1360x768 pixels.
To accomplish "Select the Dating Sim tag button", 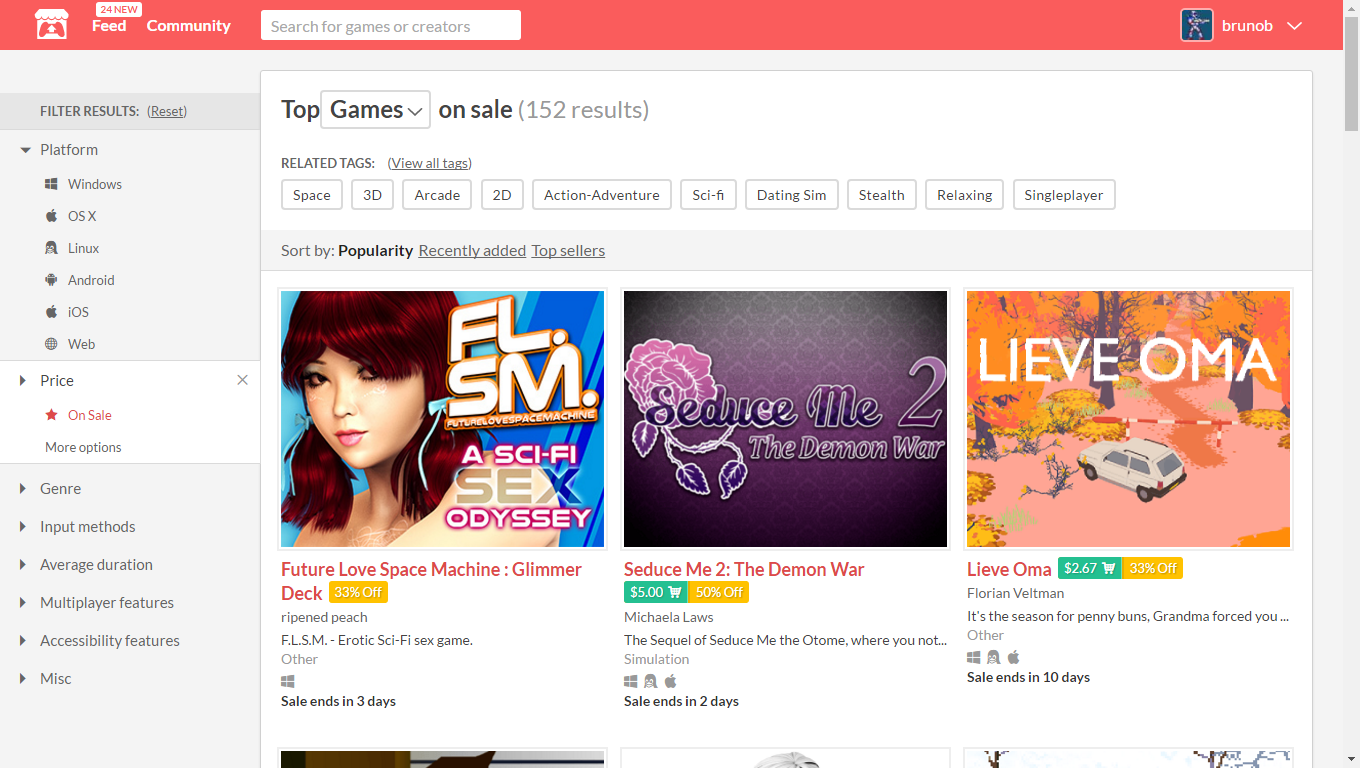I will tap(791, 195).
